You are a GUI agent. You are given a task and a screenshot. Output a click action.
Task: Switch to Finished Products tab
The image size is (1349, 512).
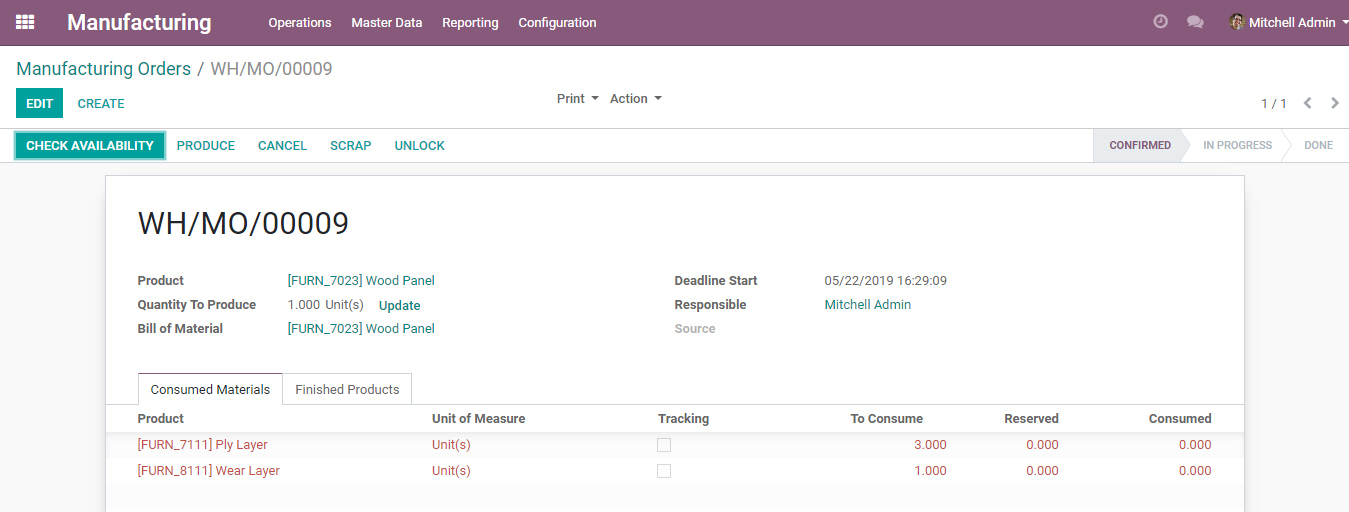click(347, 389)
